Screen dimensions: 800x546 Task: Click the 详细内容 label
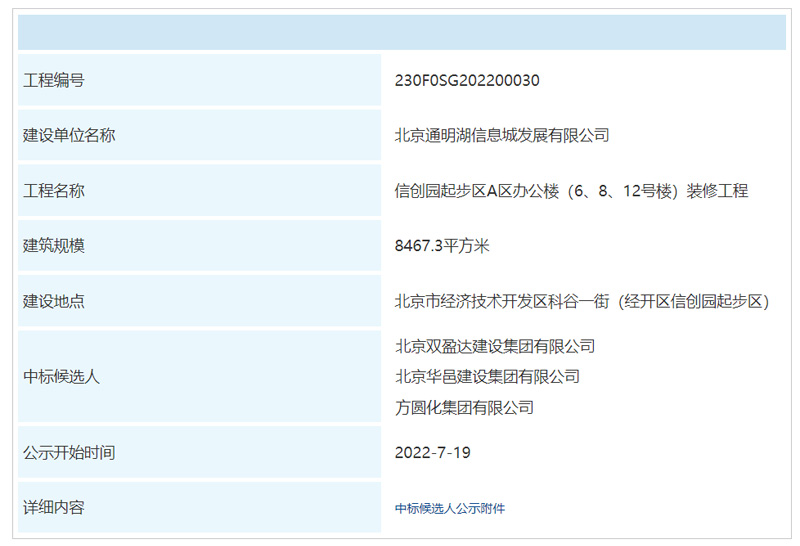point(54,507)
